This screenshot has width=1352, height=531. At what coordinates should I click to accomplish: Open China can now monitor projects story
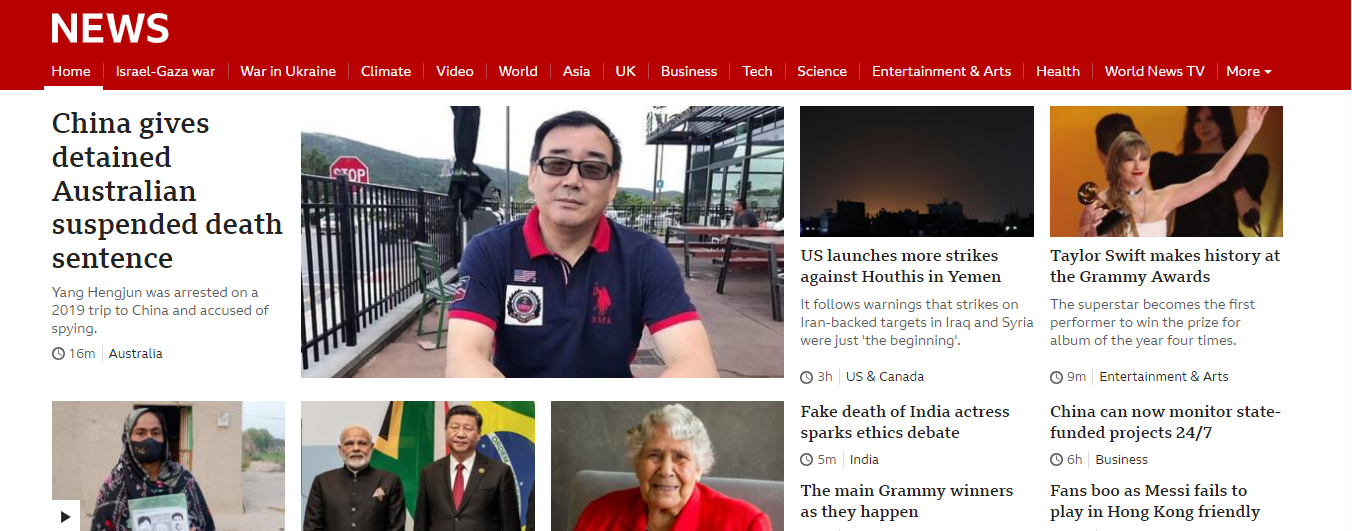1165,422
